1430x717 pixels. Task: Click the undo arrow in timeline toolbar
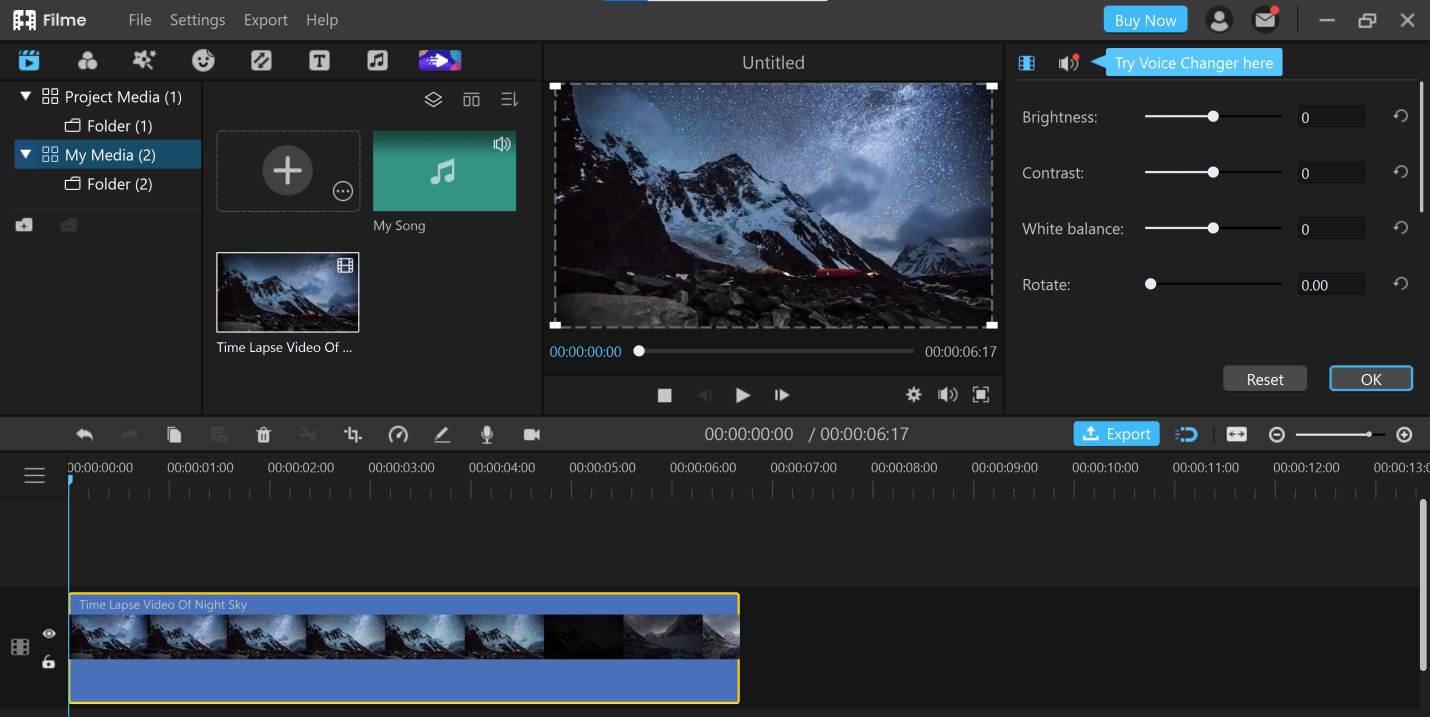[85, 434]
